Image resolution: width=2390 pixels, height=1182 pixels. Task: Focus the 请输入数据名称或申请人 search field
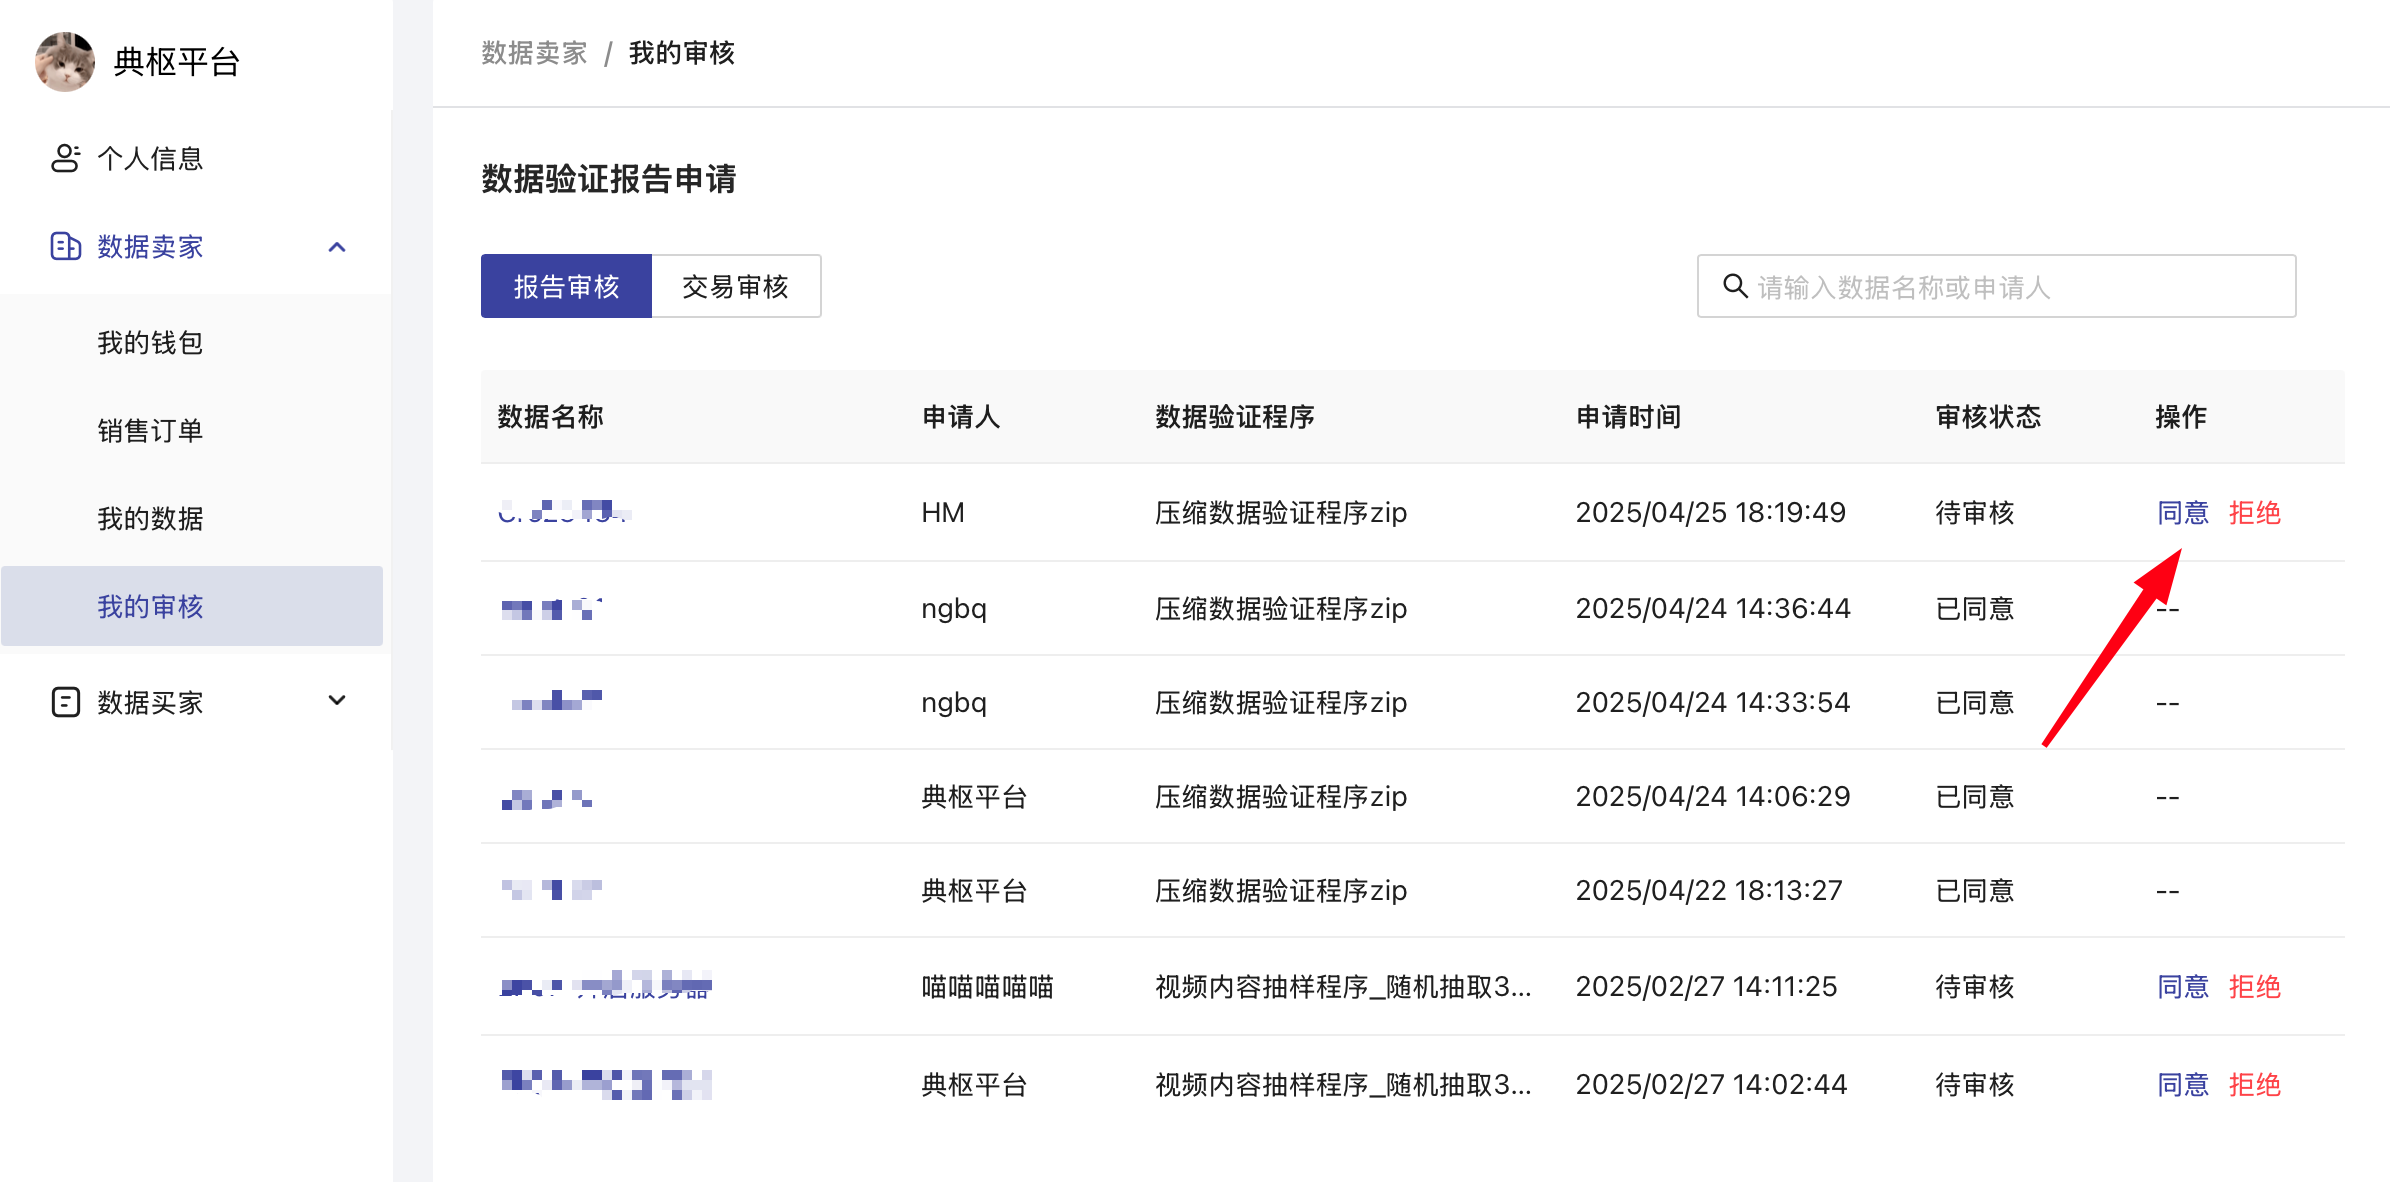tap(1996, 287)
